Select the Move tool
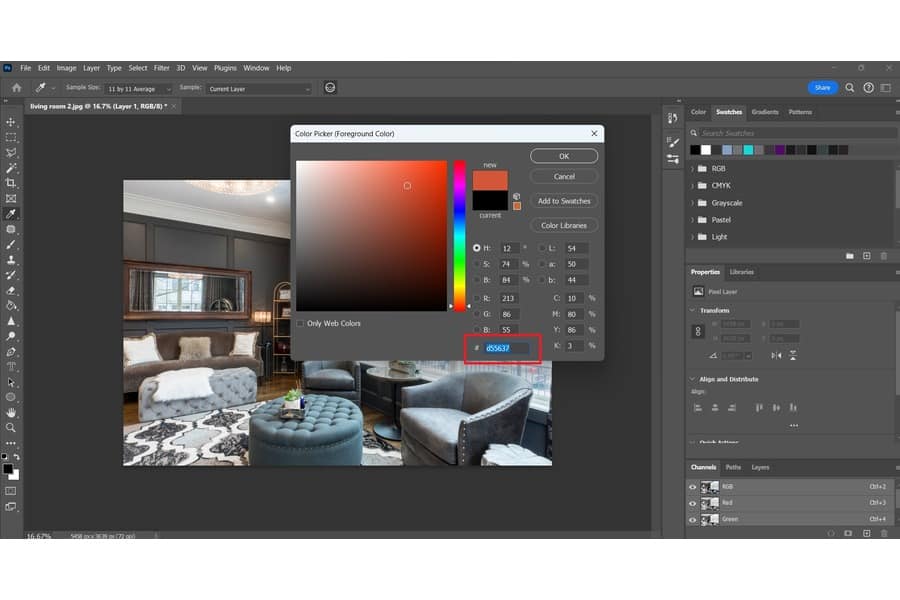900x600 pixels. (11, 122)
